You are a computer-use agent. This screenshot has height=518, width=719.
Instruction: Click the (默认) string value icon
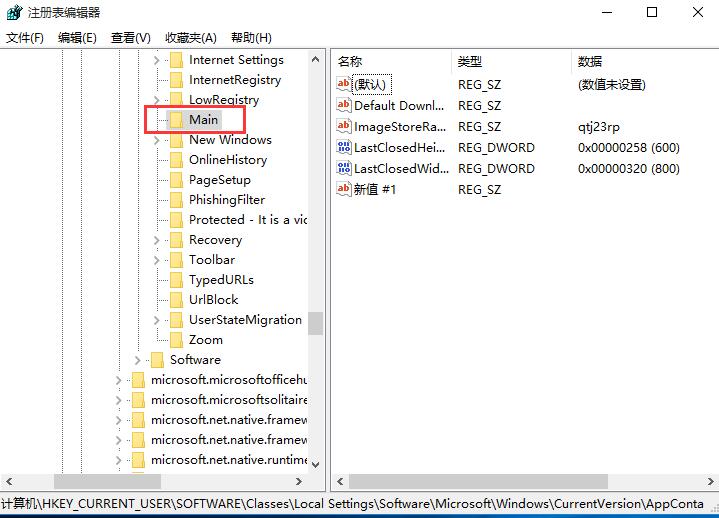point(344,84)
